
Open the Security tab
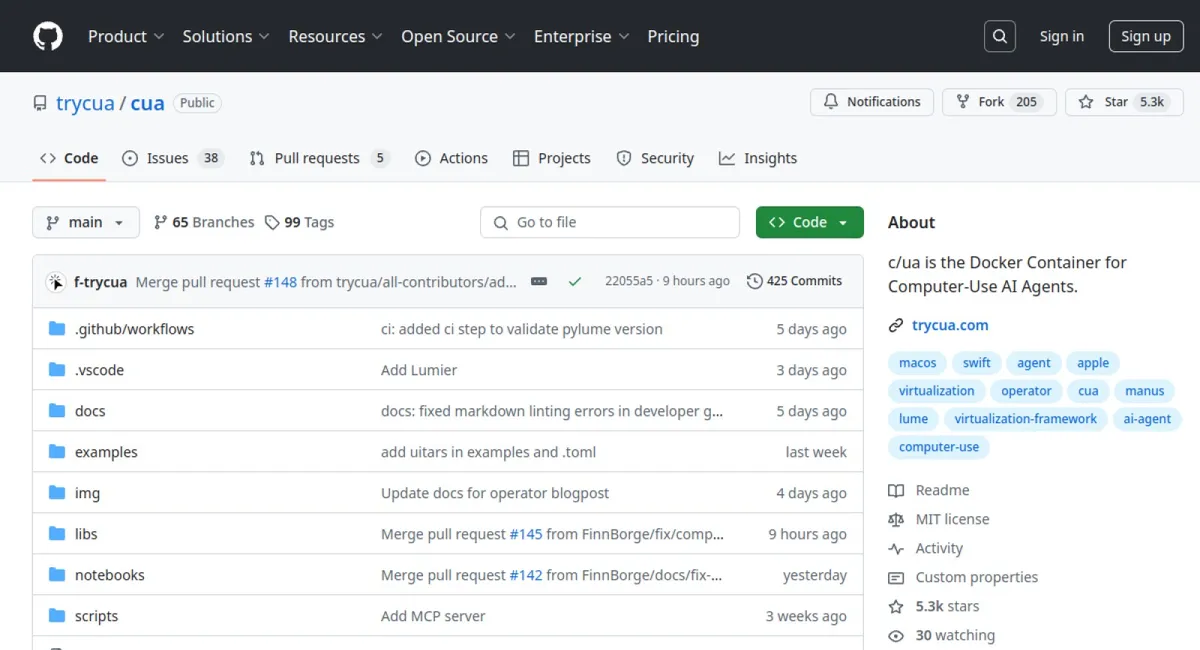pos(655,158)
